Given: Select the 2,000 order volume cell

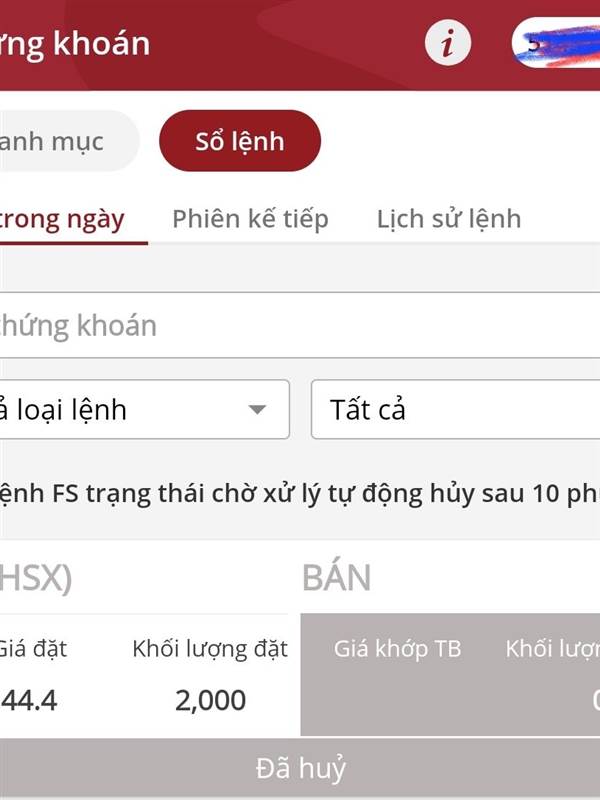Looking at the screenshot, I should [210, 700].
